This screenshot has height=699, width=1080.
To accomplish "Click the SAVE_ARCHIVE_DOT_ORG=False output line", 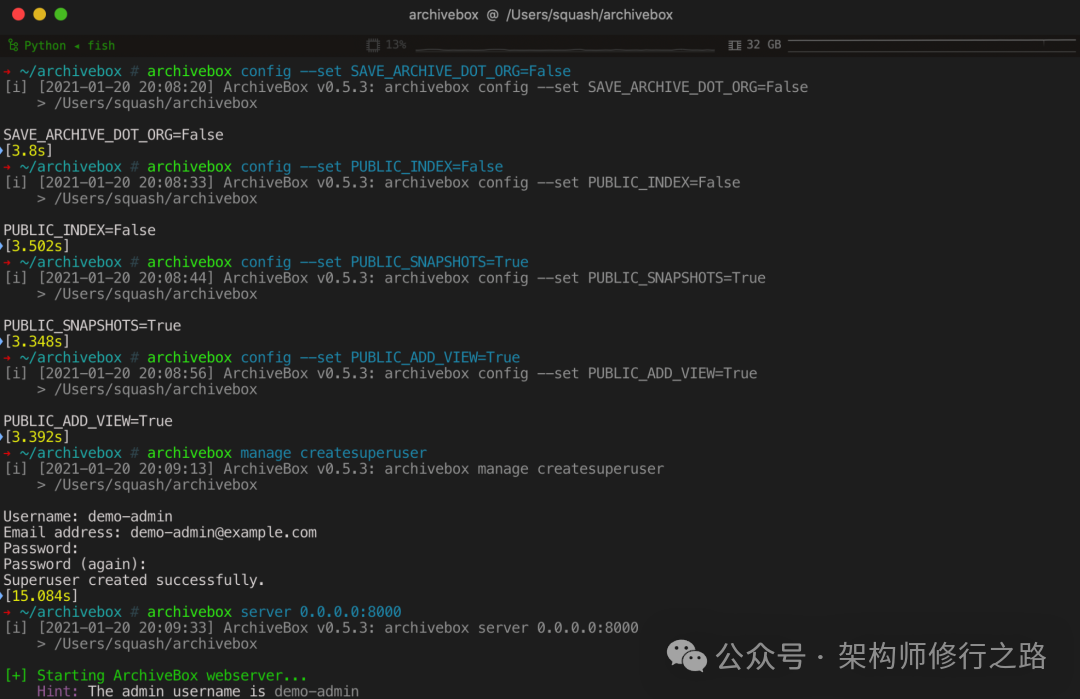I will pyautogui.click(x=113, y=135).
